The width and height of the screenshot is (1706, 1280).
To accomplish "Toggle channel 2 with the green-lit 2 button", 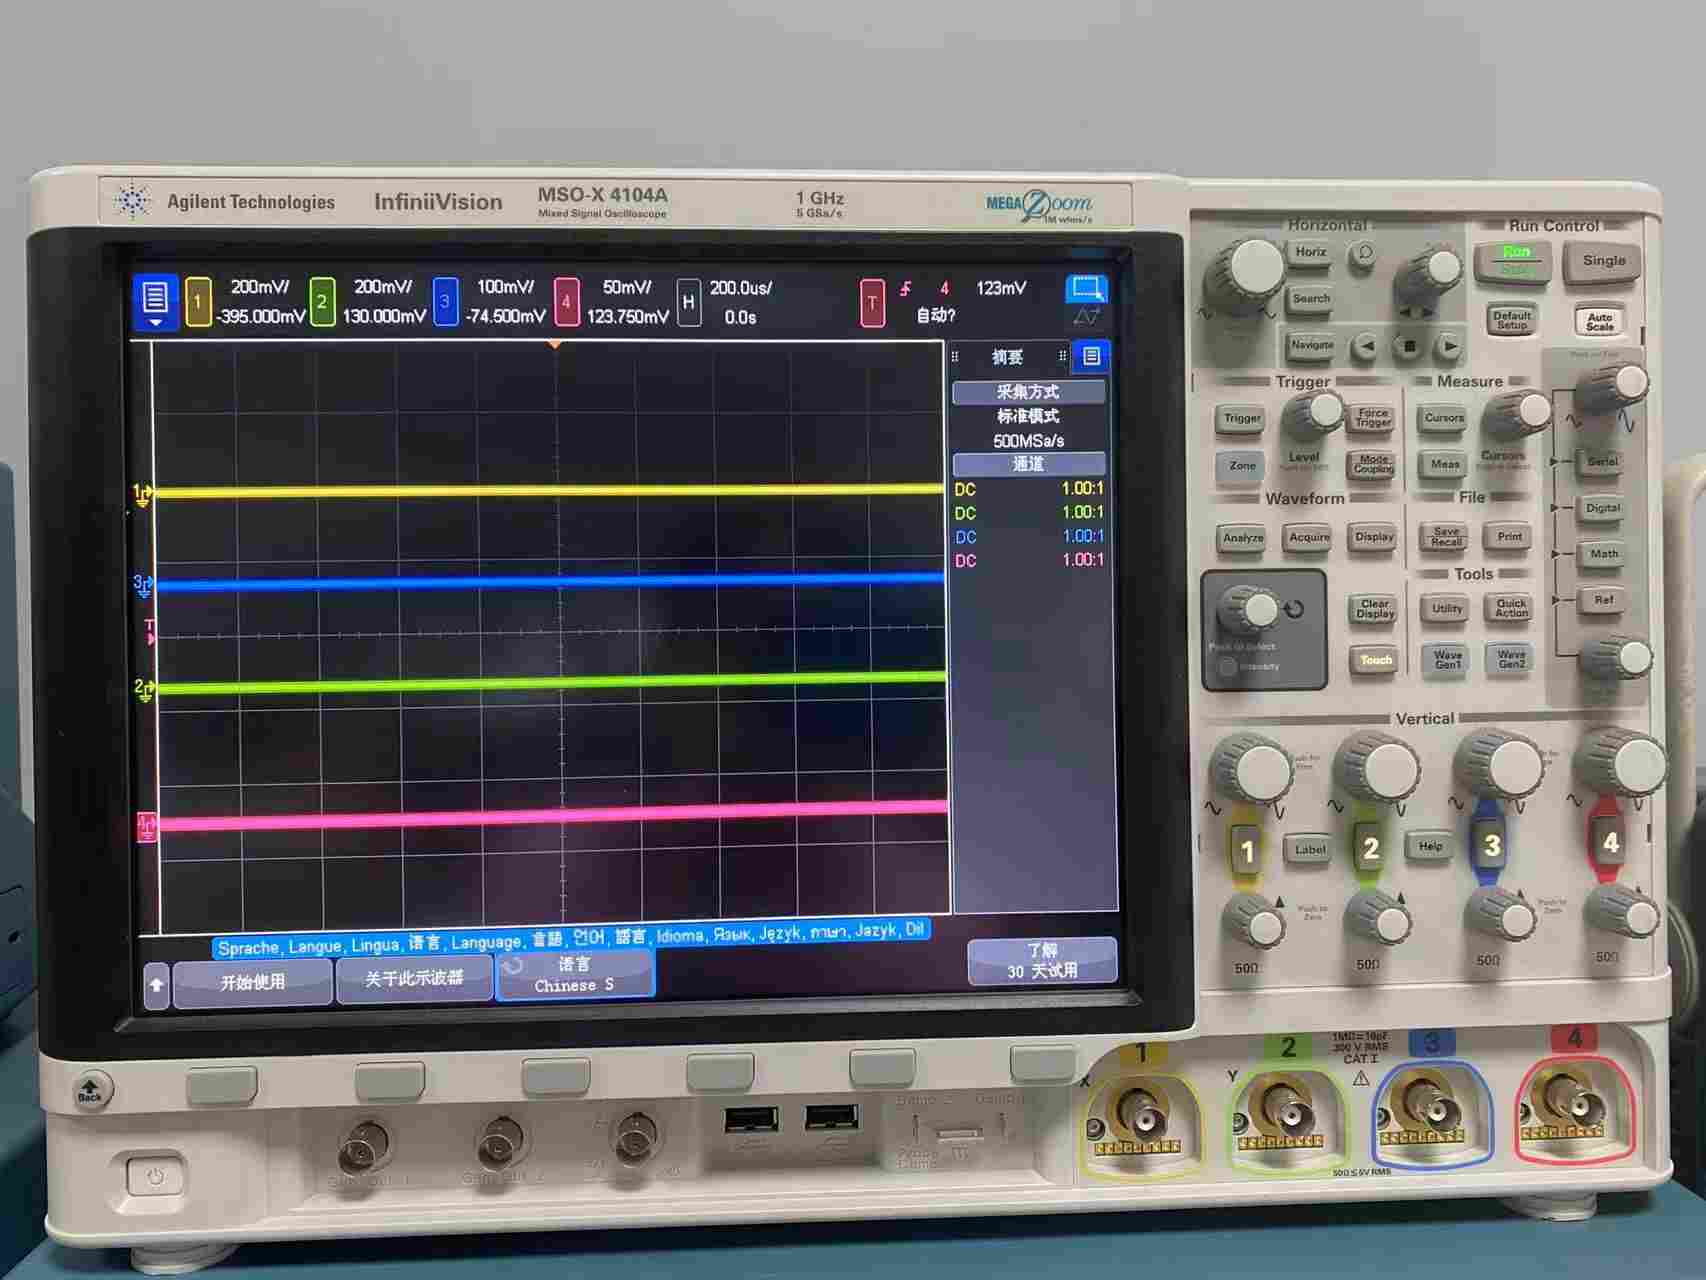I will click(1370, 849).
